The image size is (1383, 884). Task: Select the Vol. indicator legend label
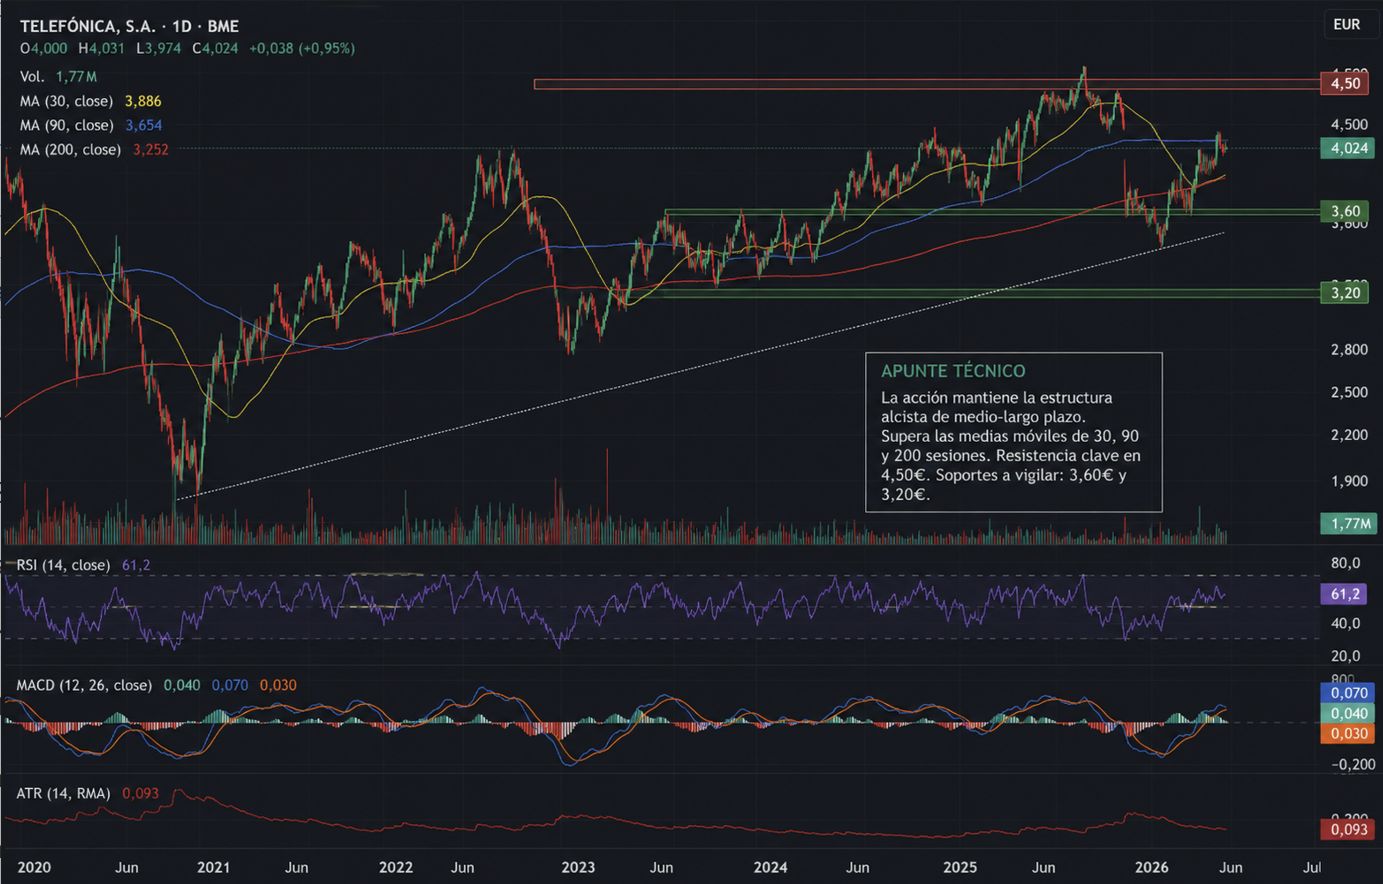[x=32, y=77]
